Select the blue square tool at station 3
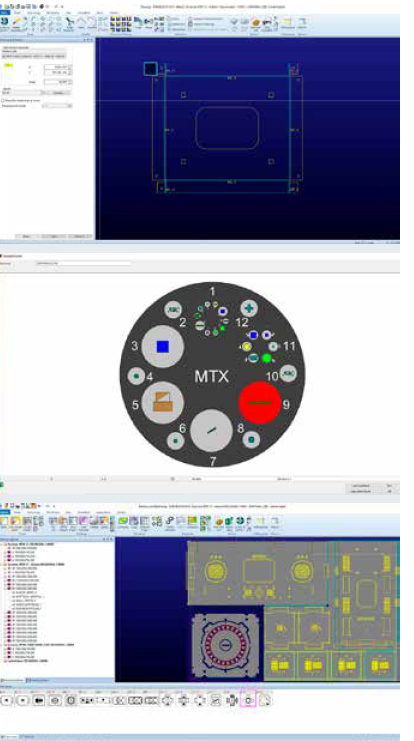Image resolution: width=414 pixels, height=741 pixels. [163, 346]
